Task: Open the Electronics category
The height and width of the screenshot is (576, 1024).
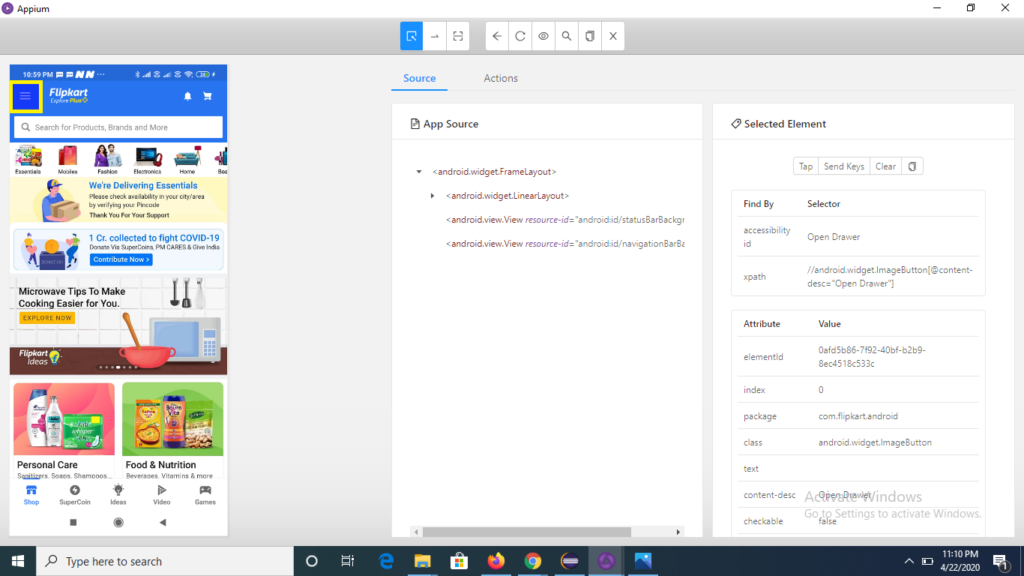Action: point(148,160)
